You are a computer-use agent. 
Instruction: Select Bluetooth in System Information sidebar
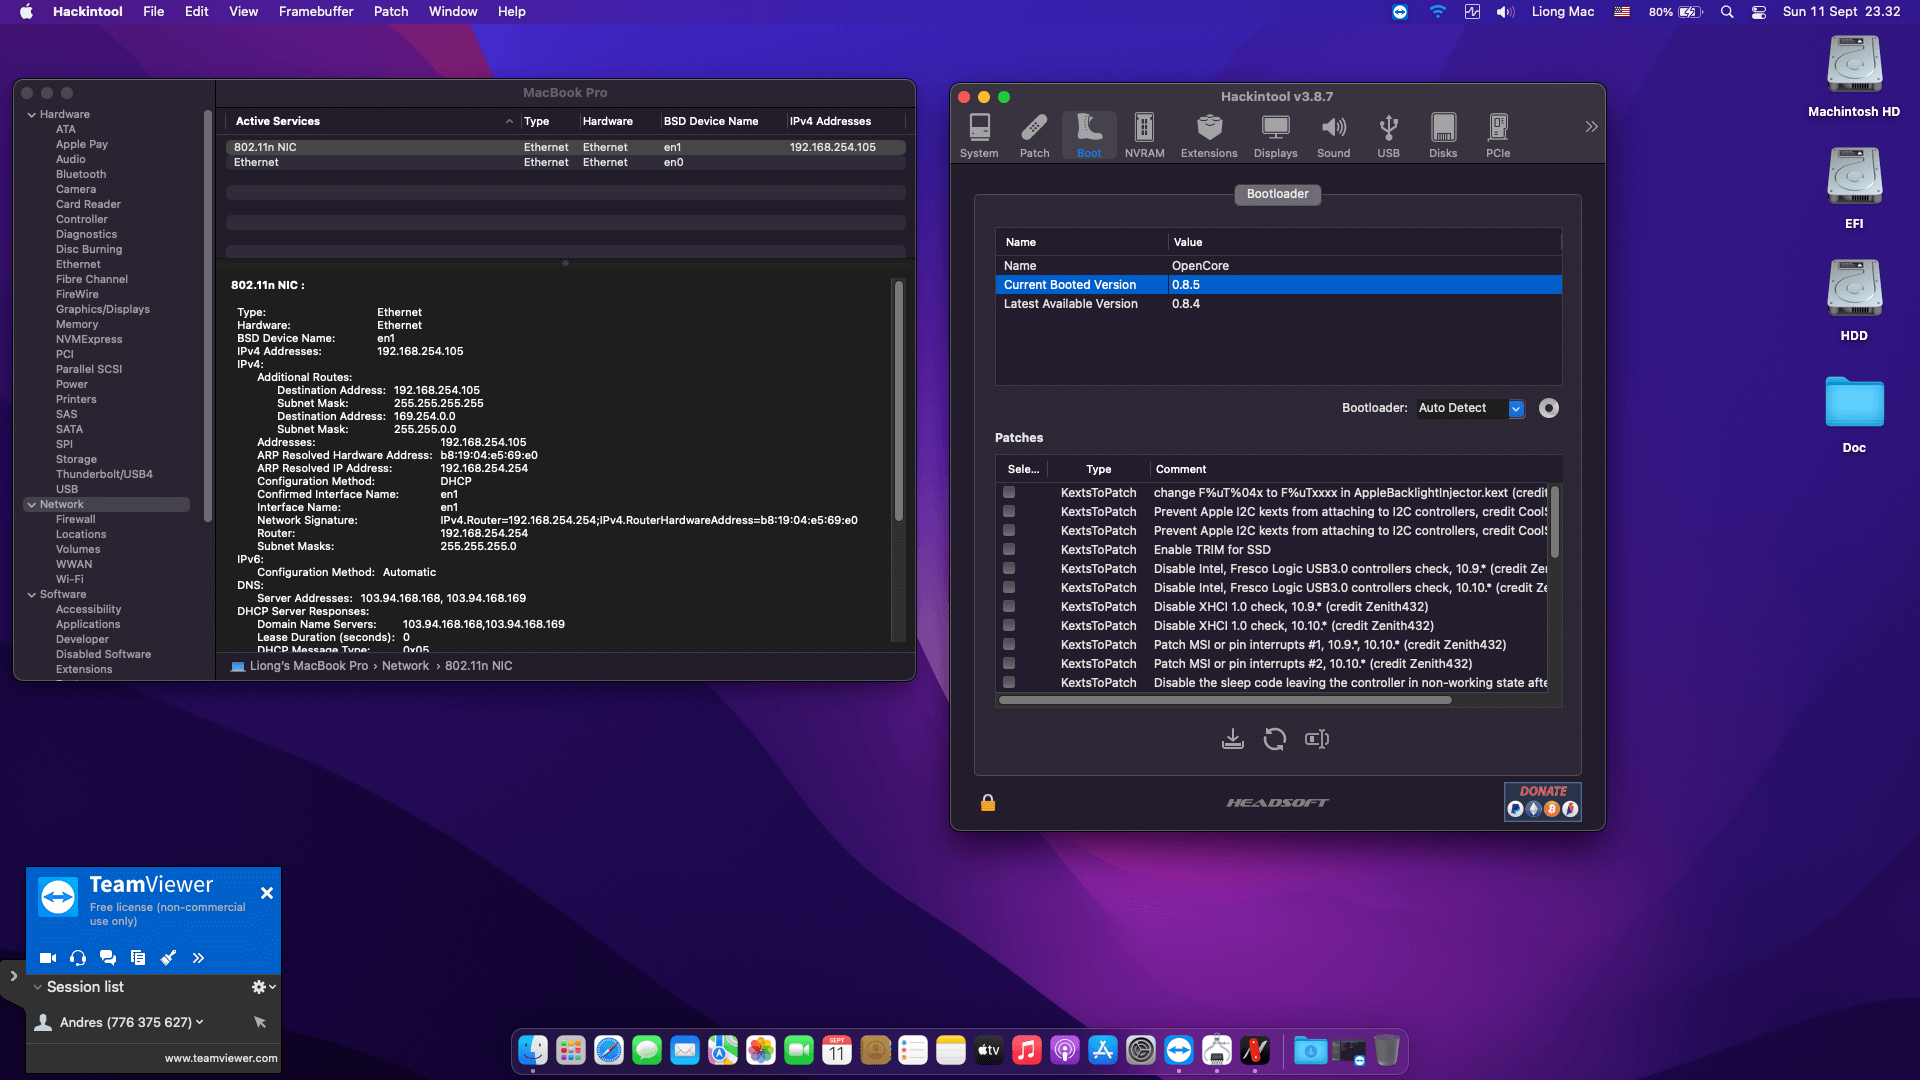point(81,174)
